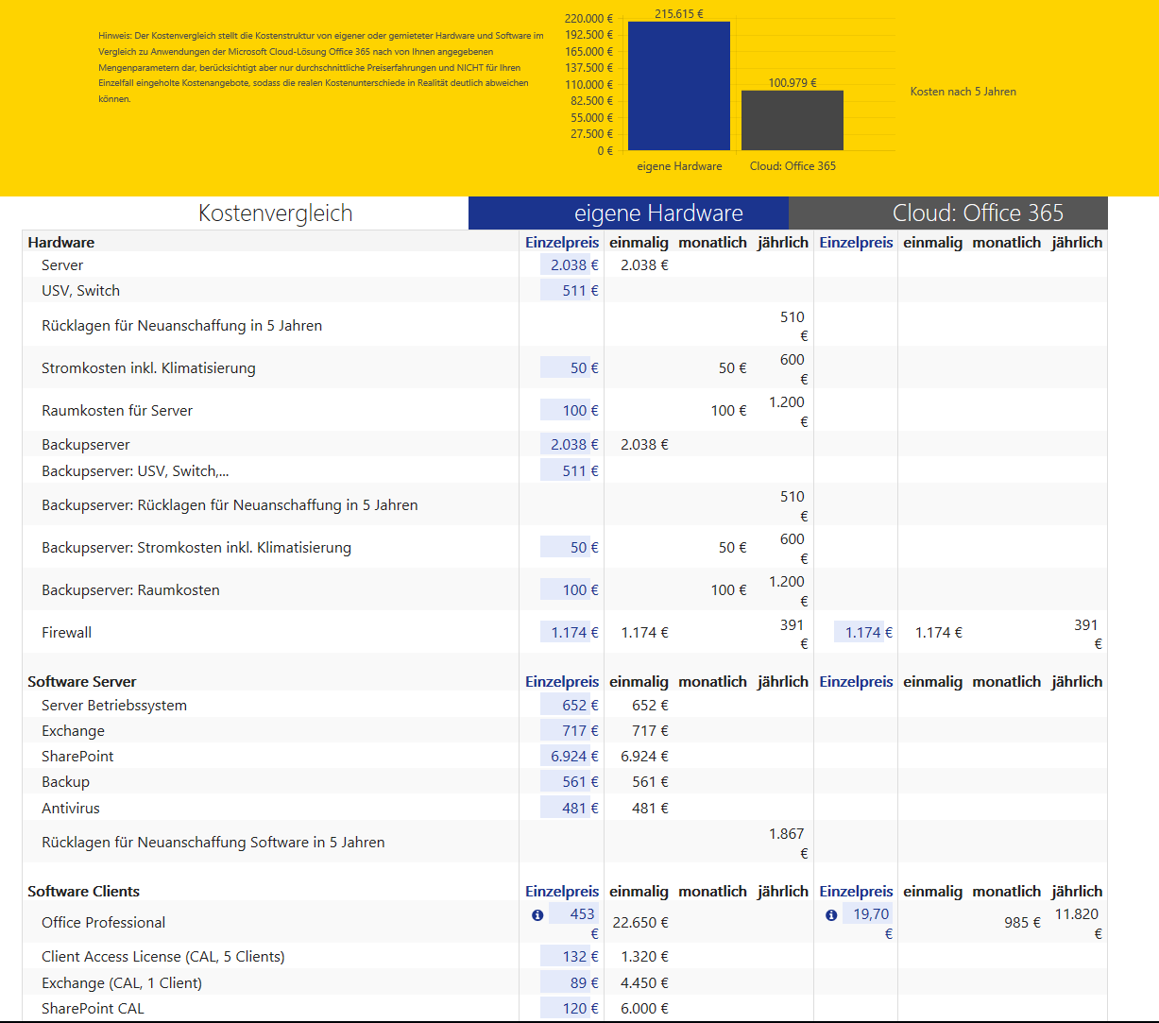This screenshot has width=1159, height=1023.
Task: Click info icon beside Office 365 19,70 price
Action: (831, 915)
